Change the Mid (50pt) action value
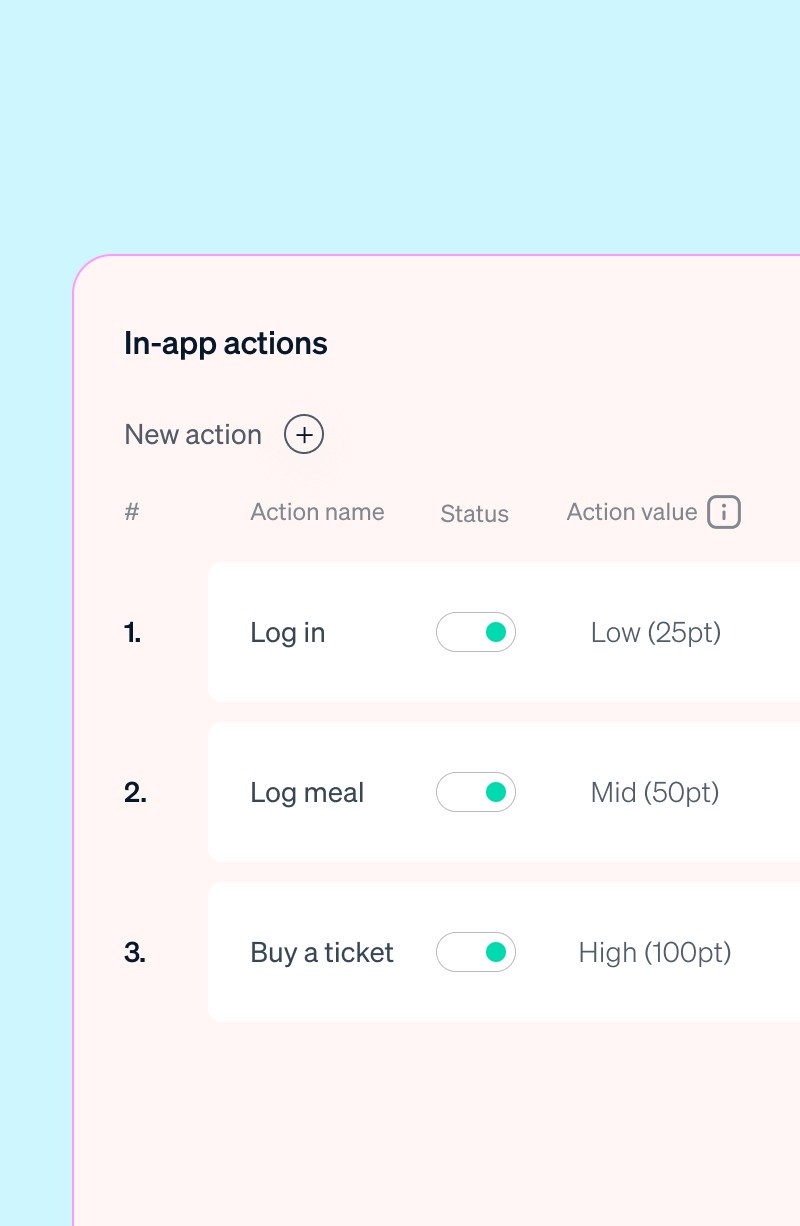The height and width of the screenshot is (1226, 800). [655, 793]
